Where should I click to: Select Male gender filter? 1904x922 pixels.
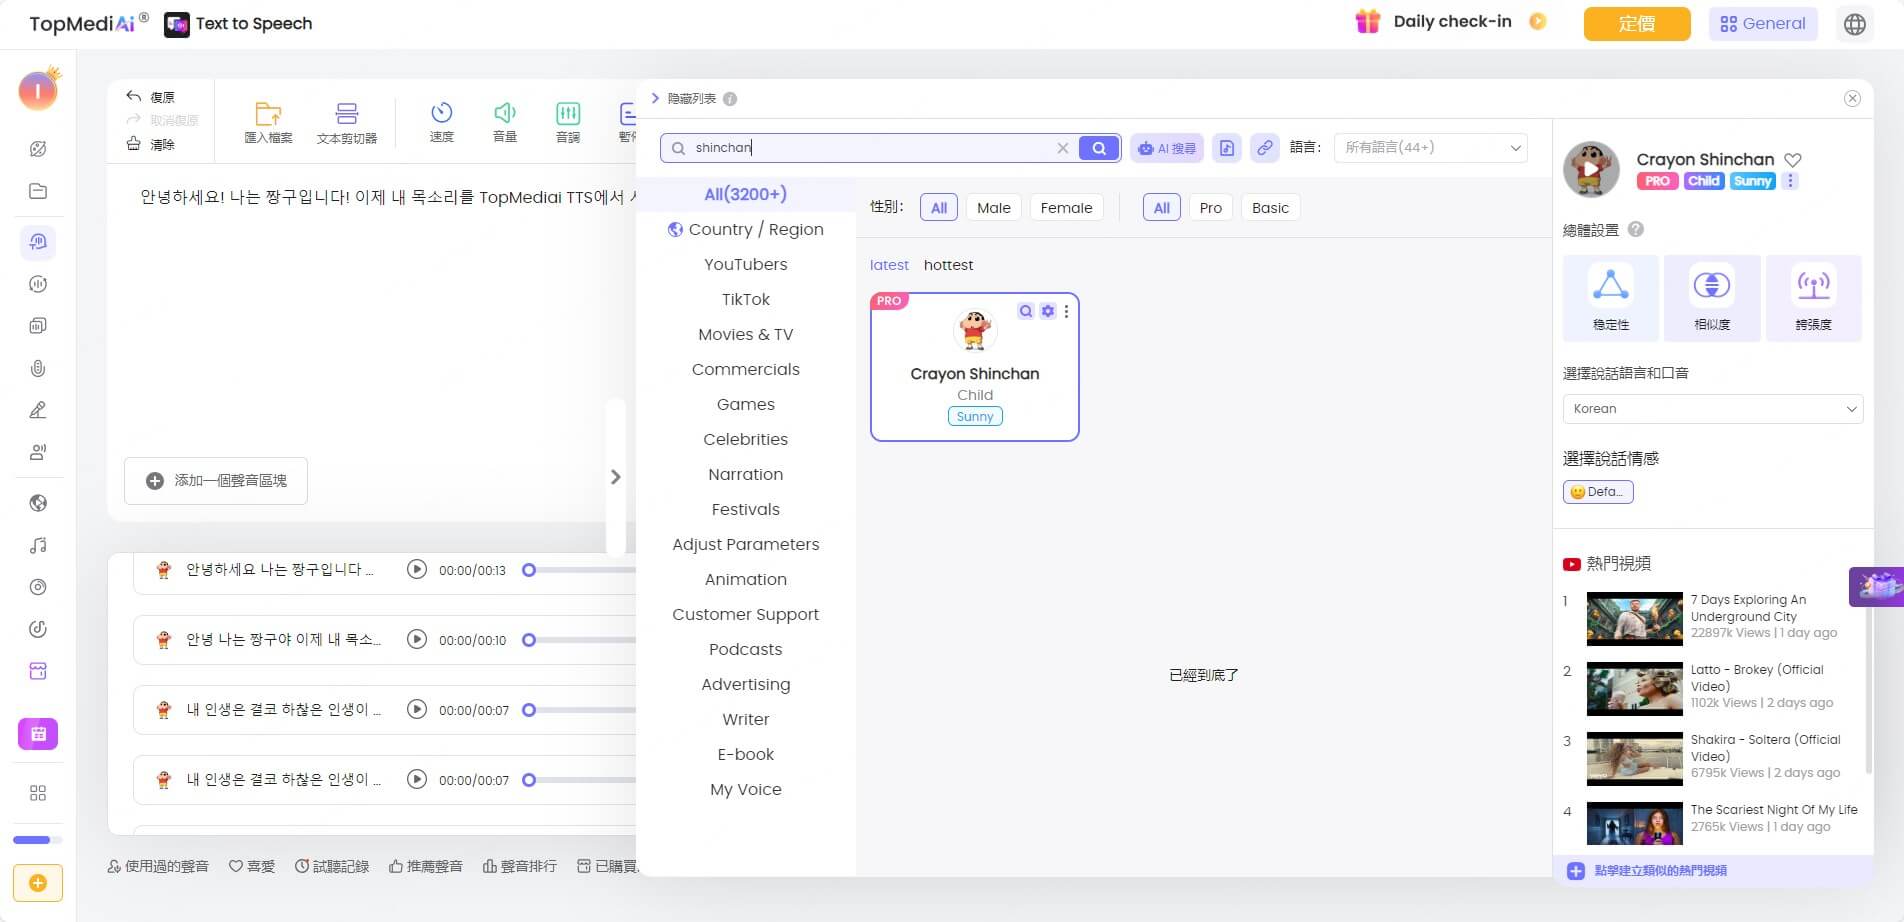click(993, 208)
